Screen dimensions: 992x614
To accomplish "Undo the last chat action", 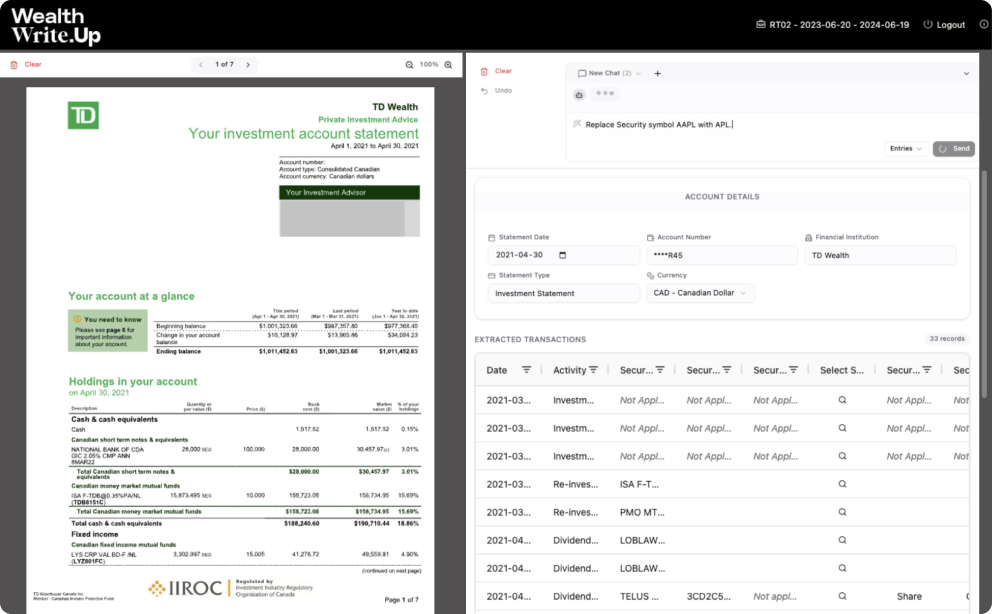I will click(x=496, y=90).
